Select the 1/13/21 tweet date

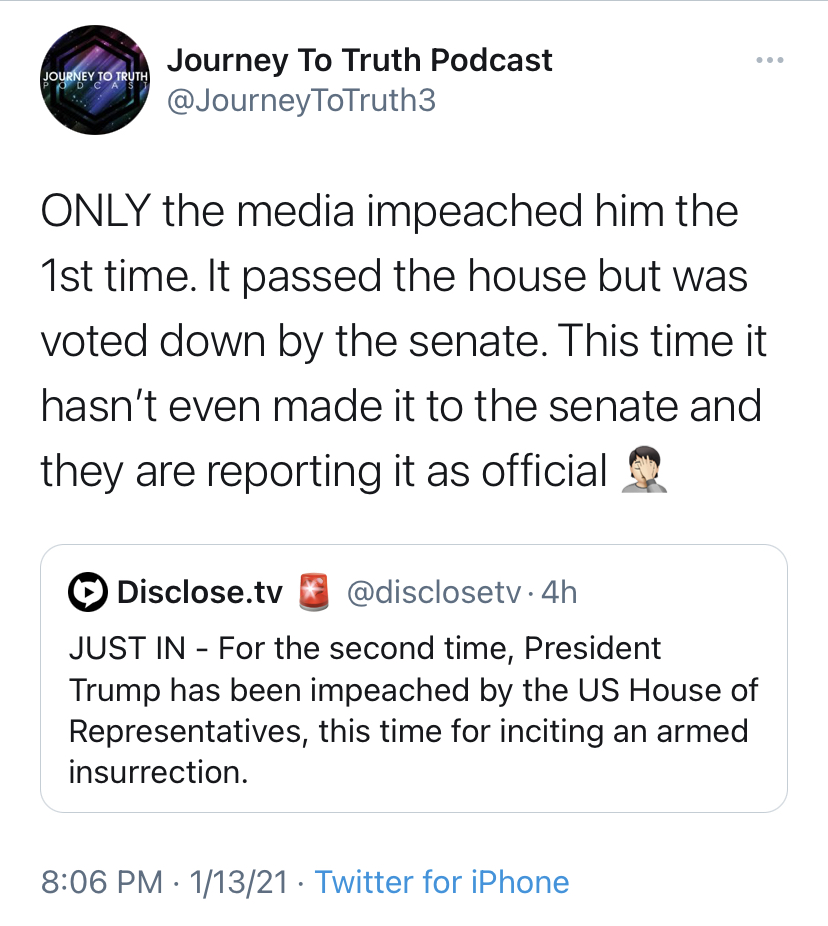236,882
